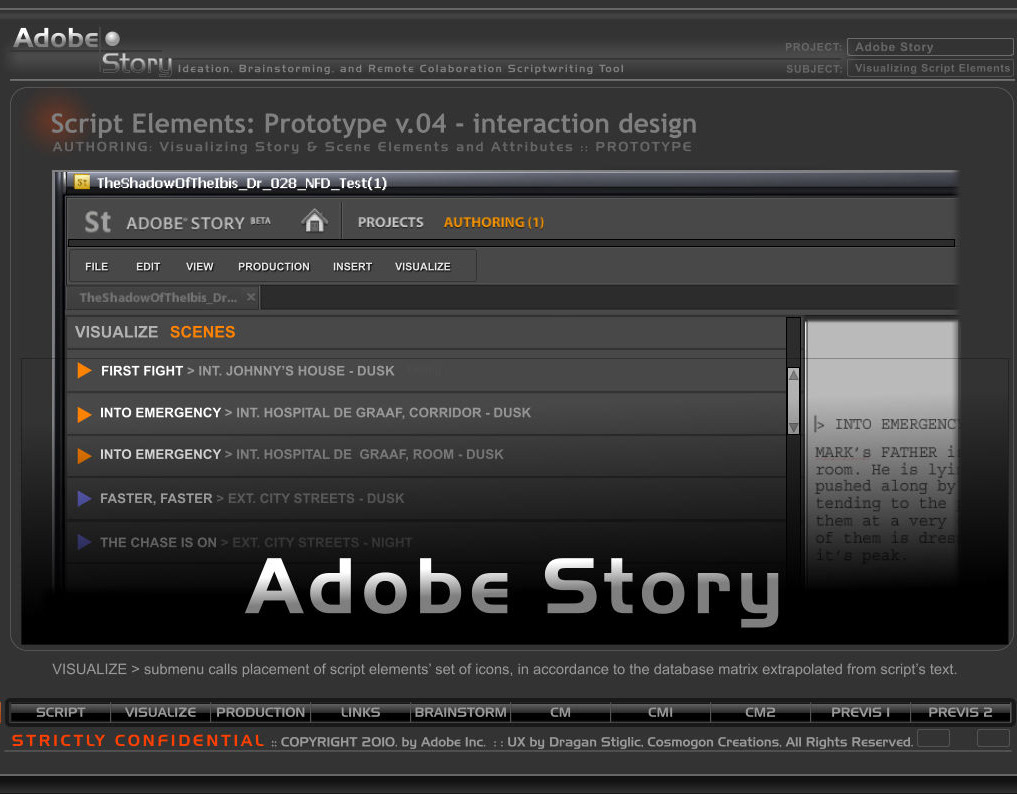Screen dimensions: 1017x794
Task: Open the INSERT menu
Action: tap(352, 267)
